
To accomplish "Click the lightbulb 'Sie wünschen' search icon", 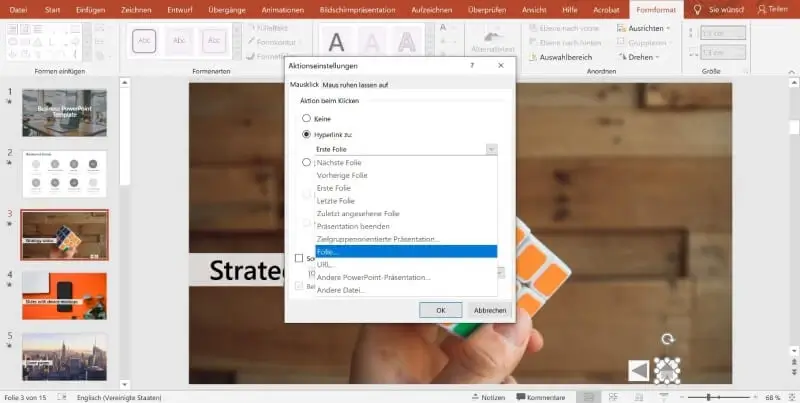I will click(x=698, y=9).
